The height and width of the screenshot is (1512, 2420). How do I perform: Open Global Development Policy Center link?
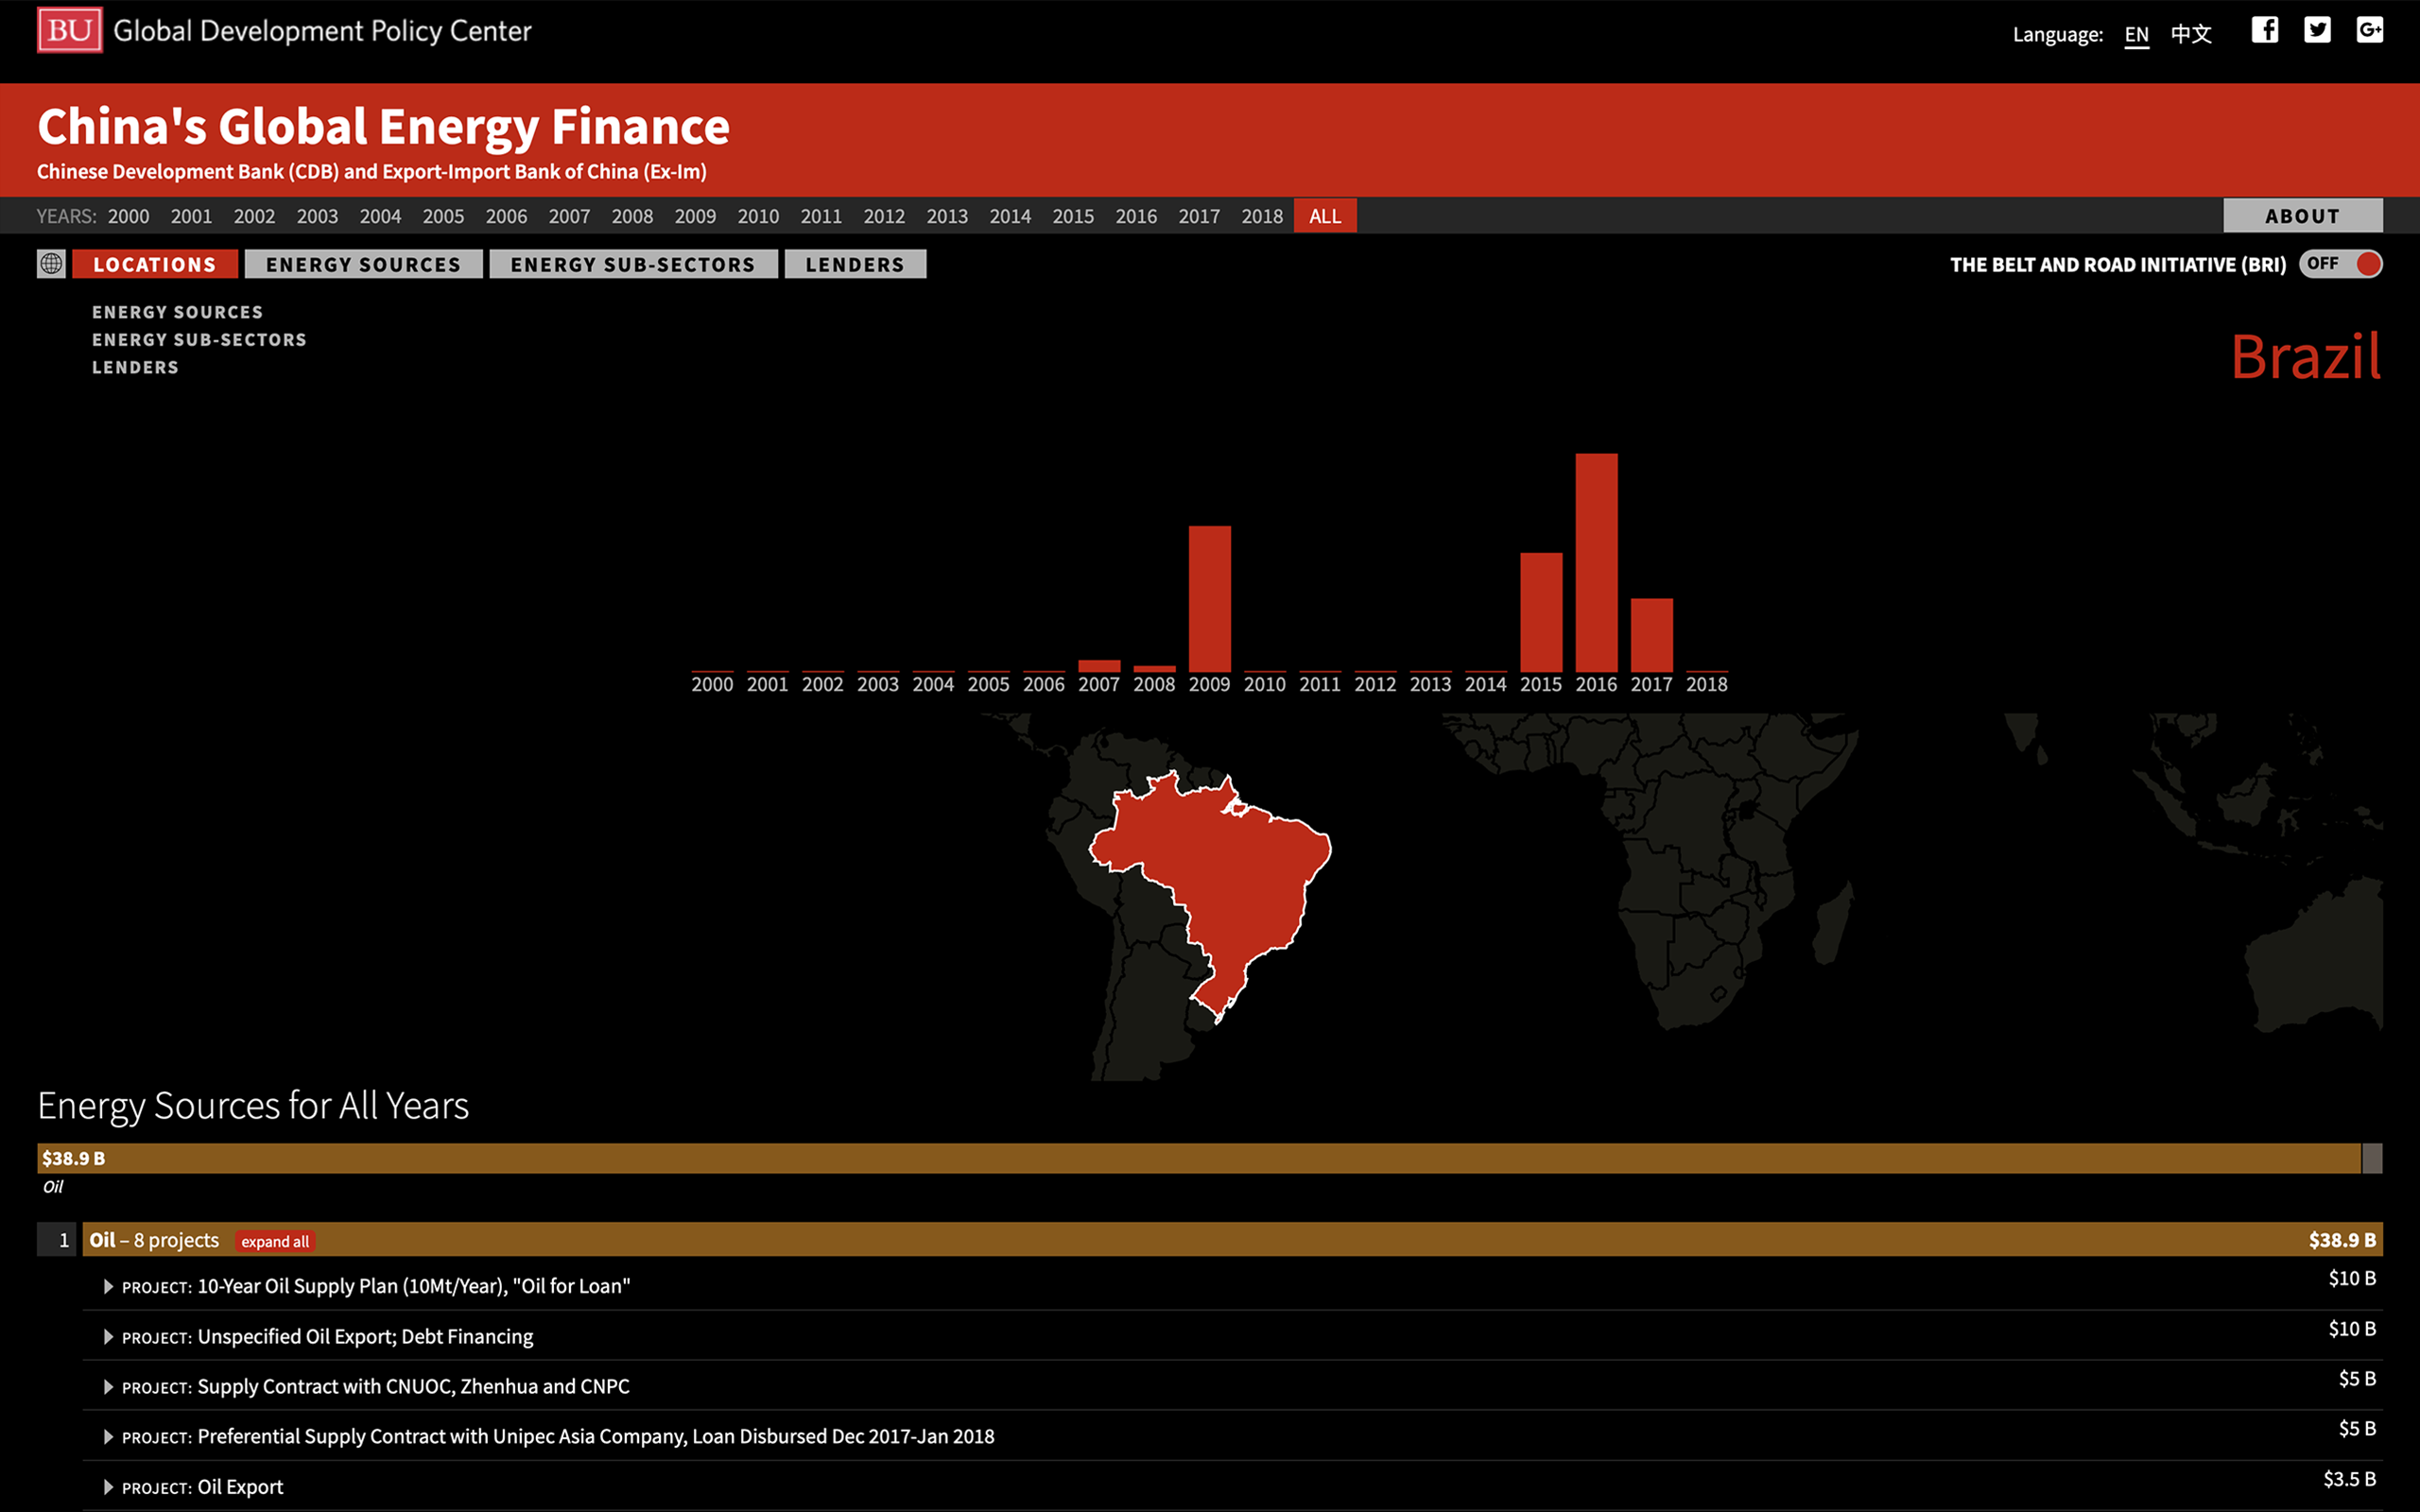tap(322, 31)
